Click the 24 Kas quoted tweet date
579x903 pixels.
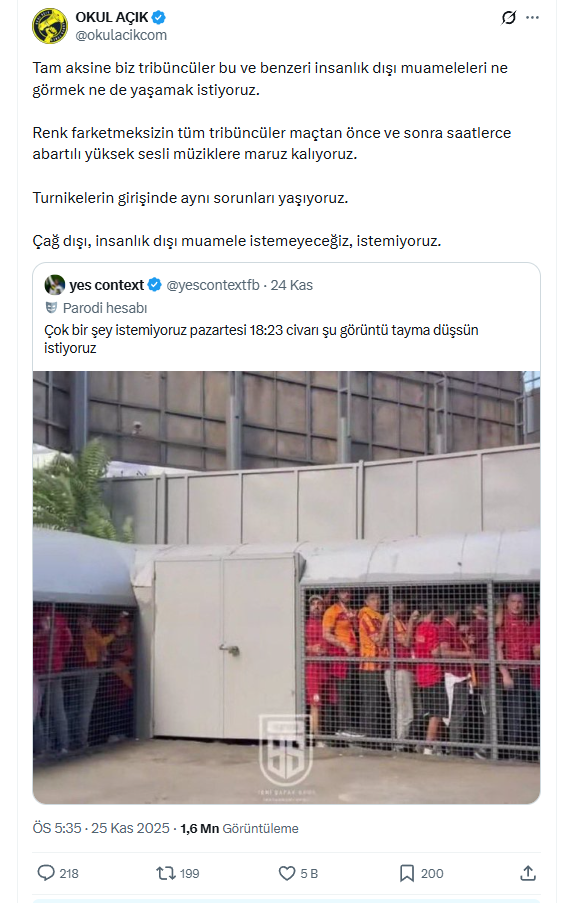[292, 285]
